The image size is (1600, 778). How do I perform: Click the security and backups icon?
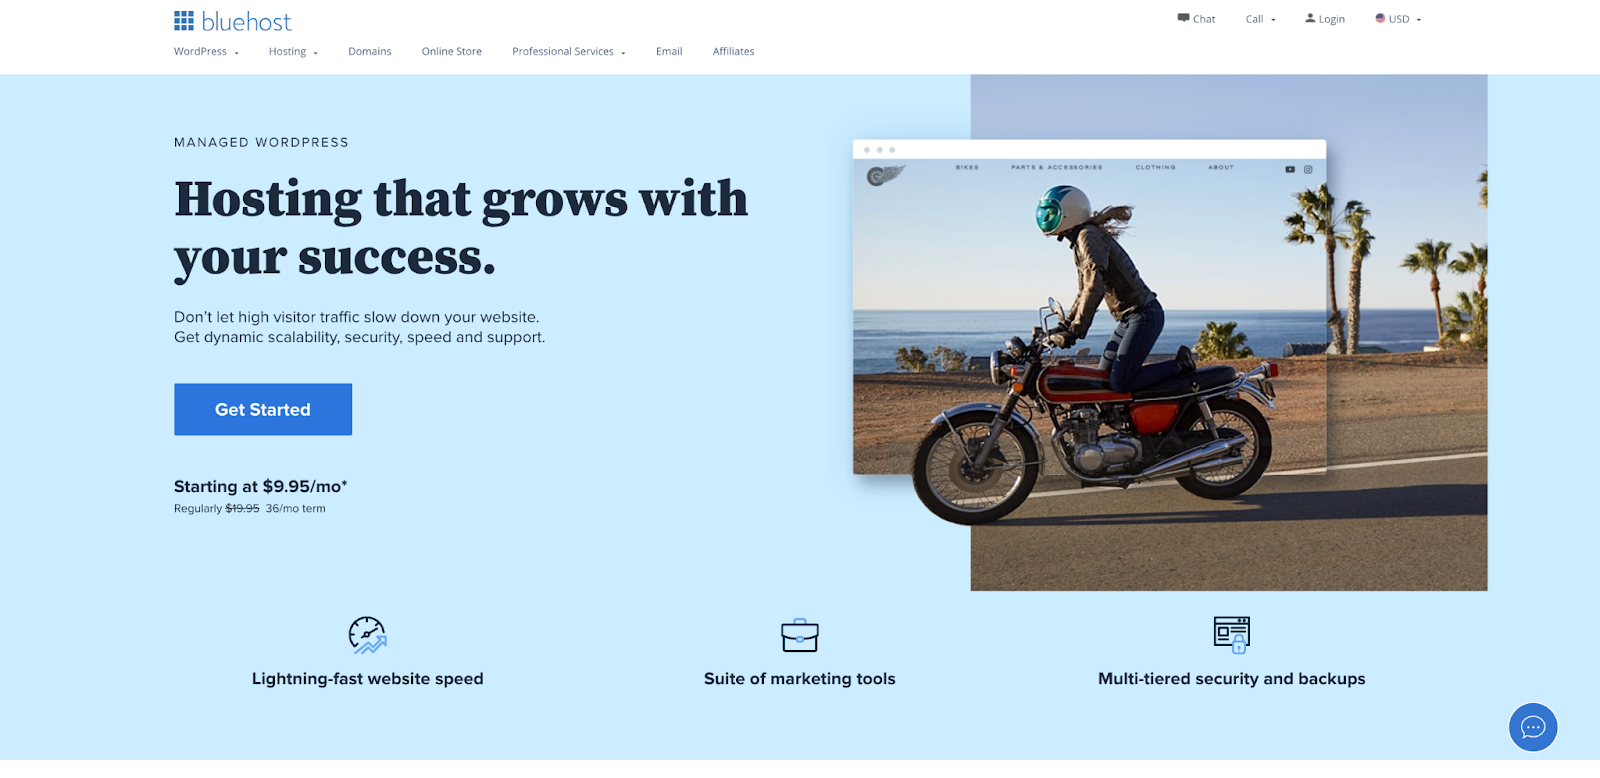(1232, 635)
